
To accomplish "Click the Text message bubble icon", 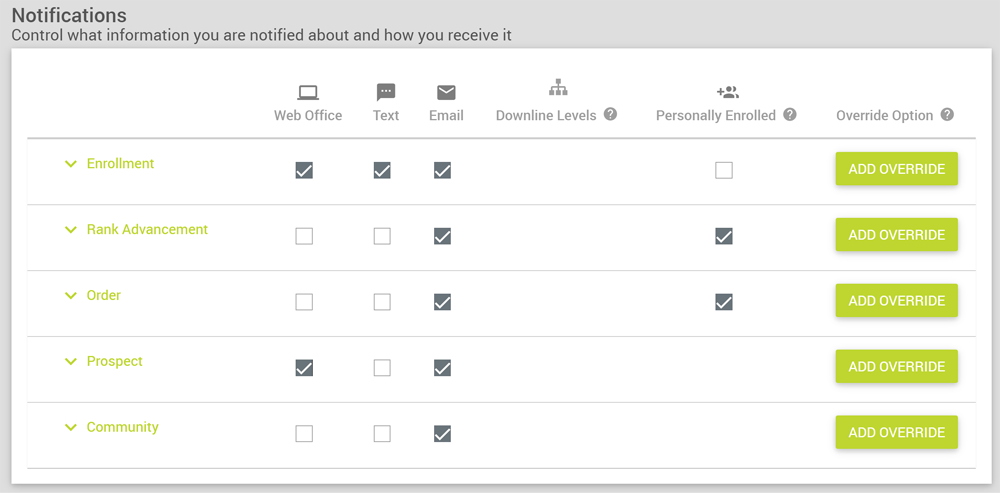I will (x=386, y=93).
